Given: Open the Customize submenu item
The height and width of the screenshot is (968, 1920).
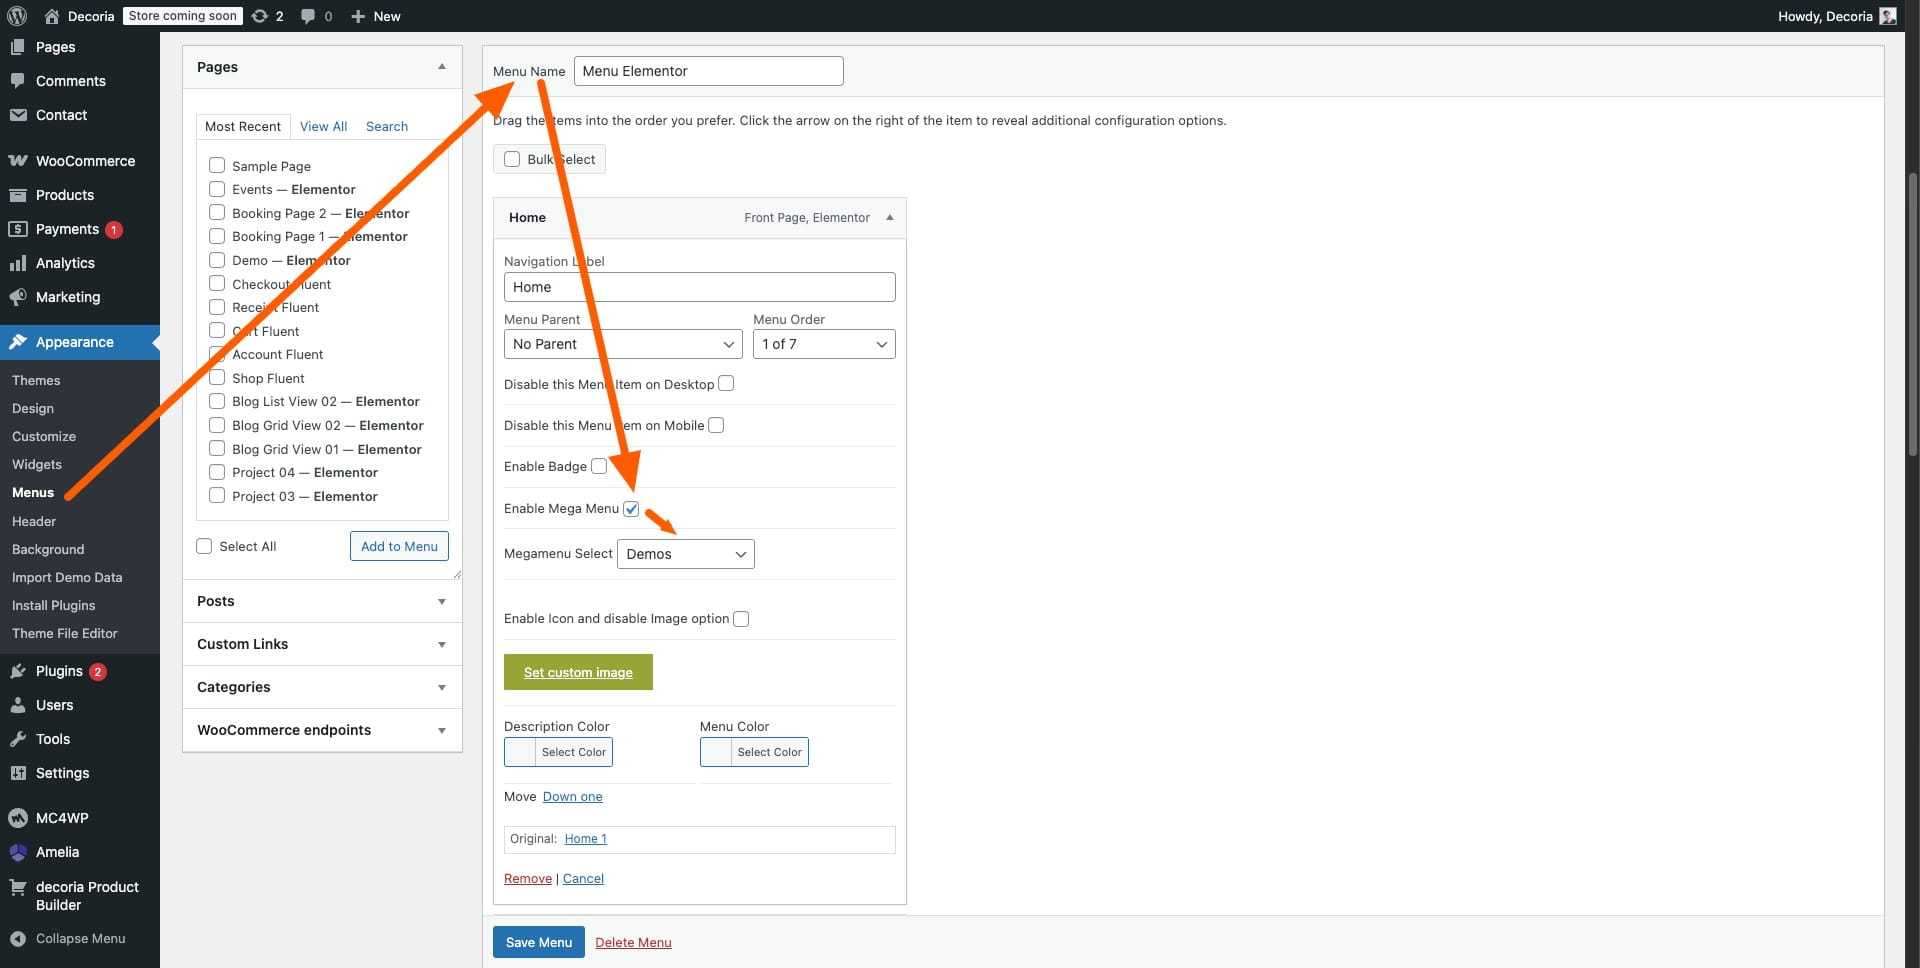Looking at the screenshot, I should click(44, 436).
